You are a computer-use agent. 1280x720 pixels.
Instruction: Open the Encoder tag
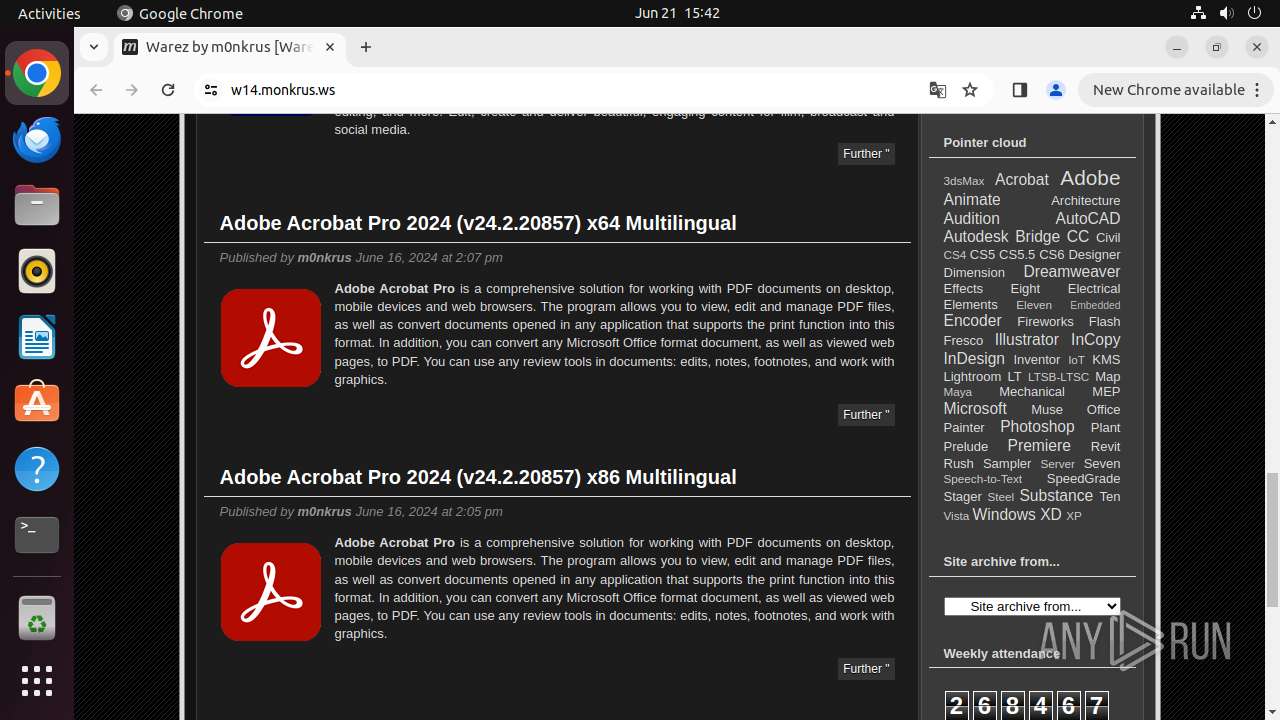click(x=972, y=320)
